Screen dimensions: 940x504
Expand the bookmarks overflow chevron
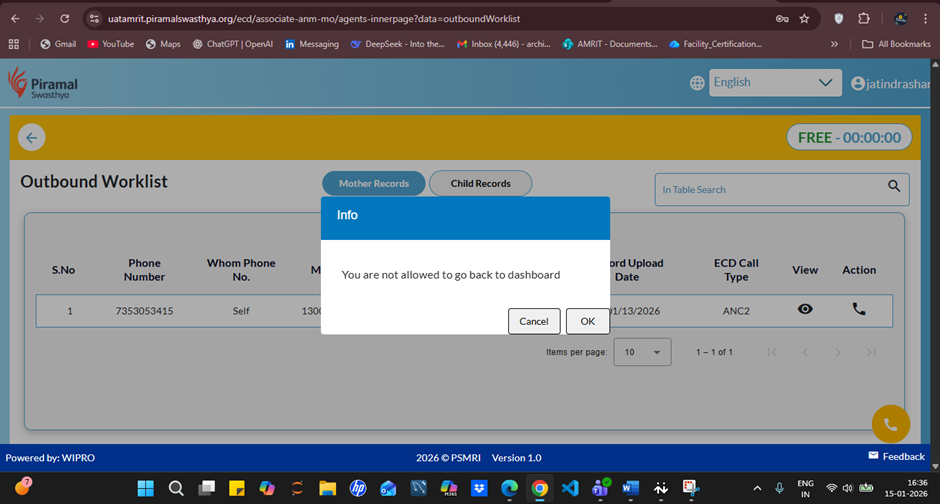[x=834, y=44]
